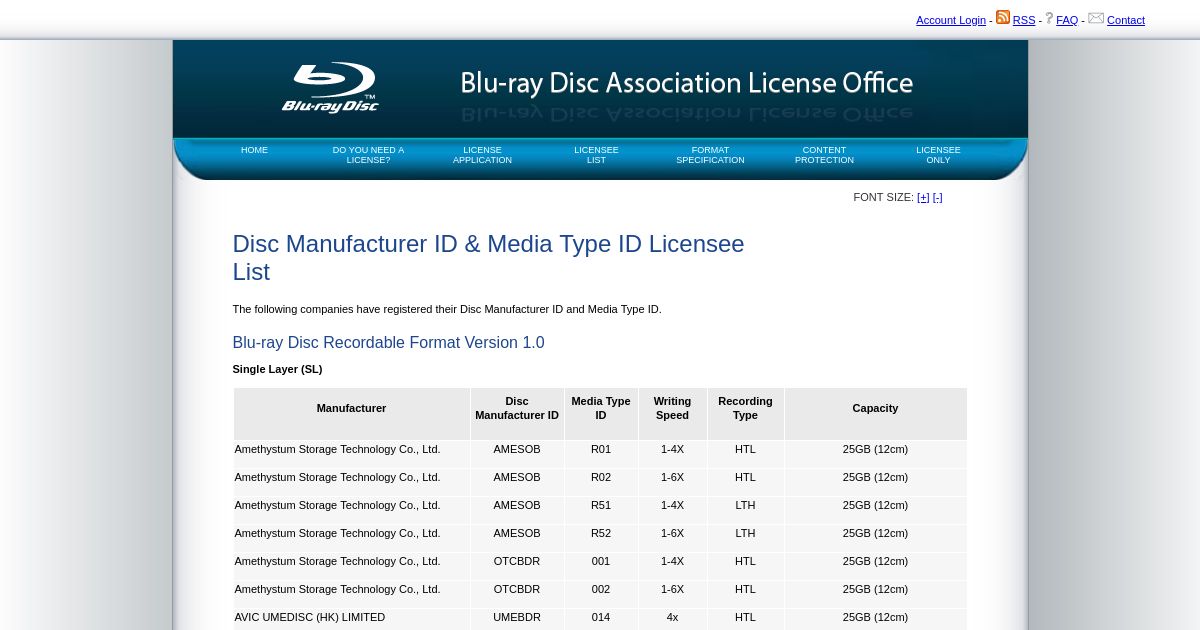Decrease font size with [-]
This screenshot has height=630, width=1200.
938,197
